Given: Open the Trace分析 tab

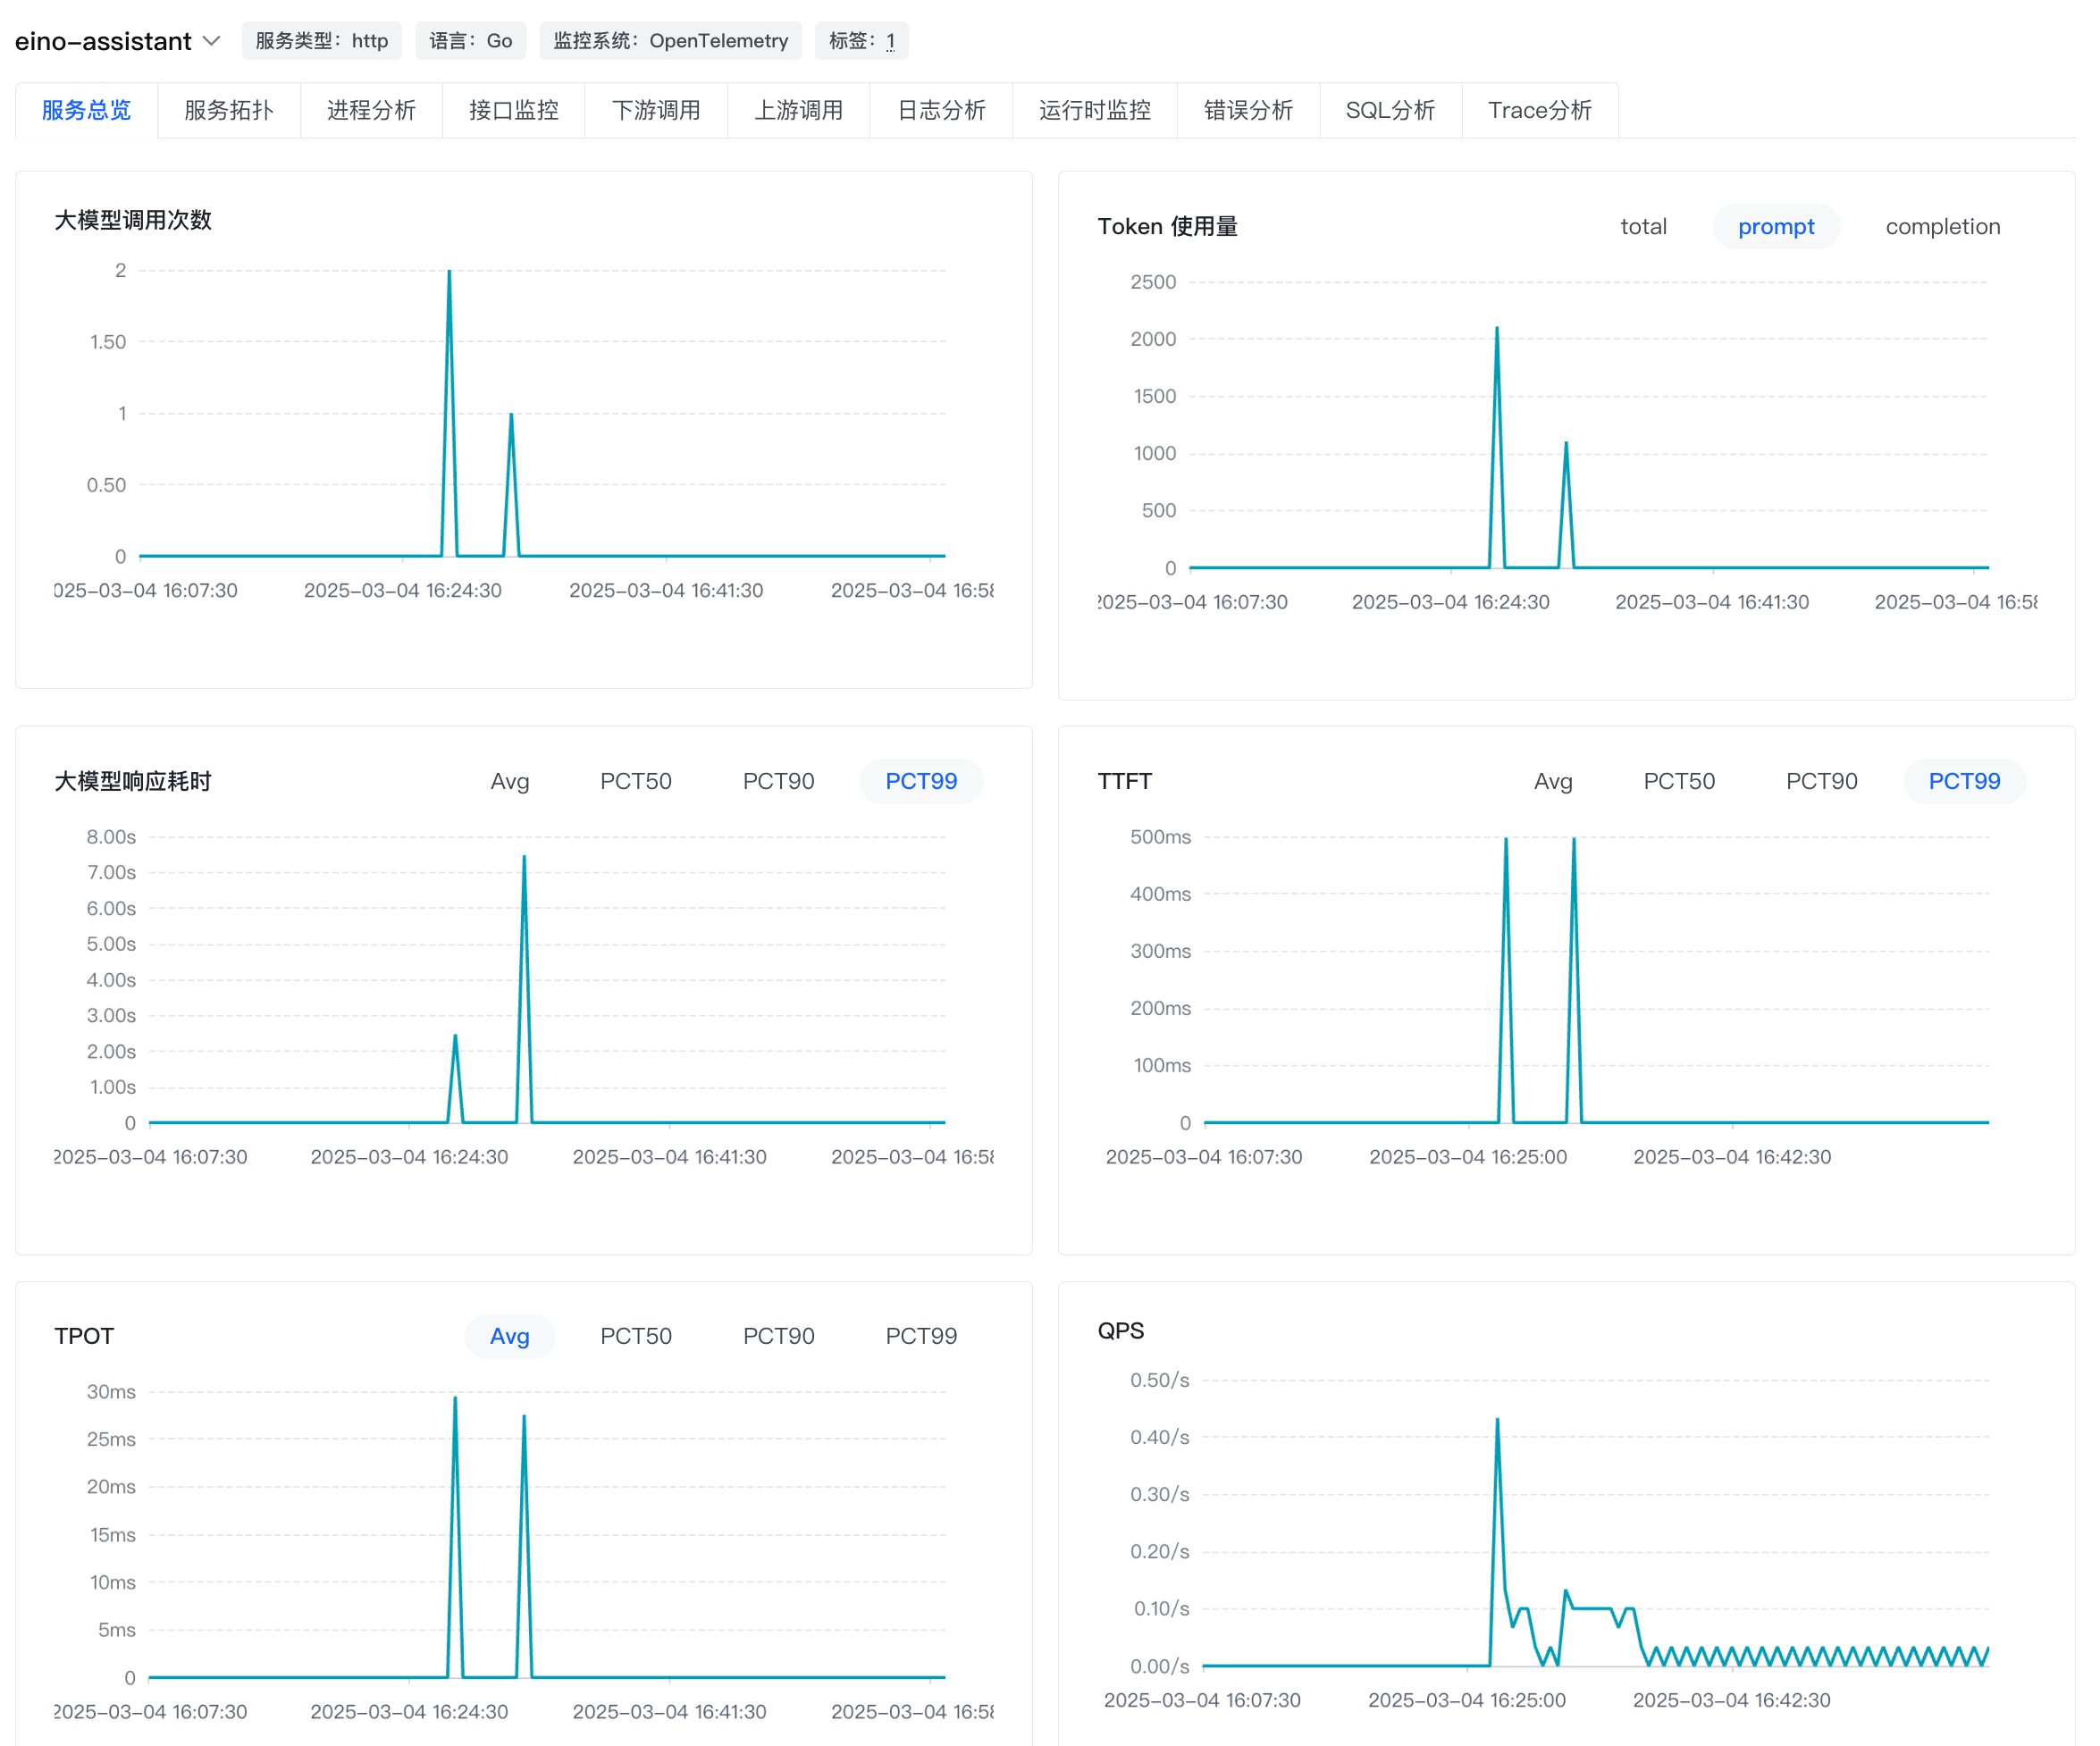Looking at the screenshot, I should (1539, 110).
